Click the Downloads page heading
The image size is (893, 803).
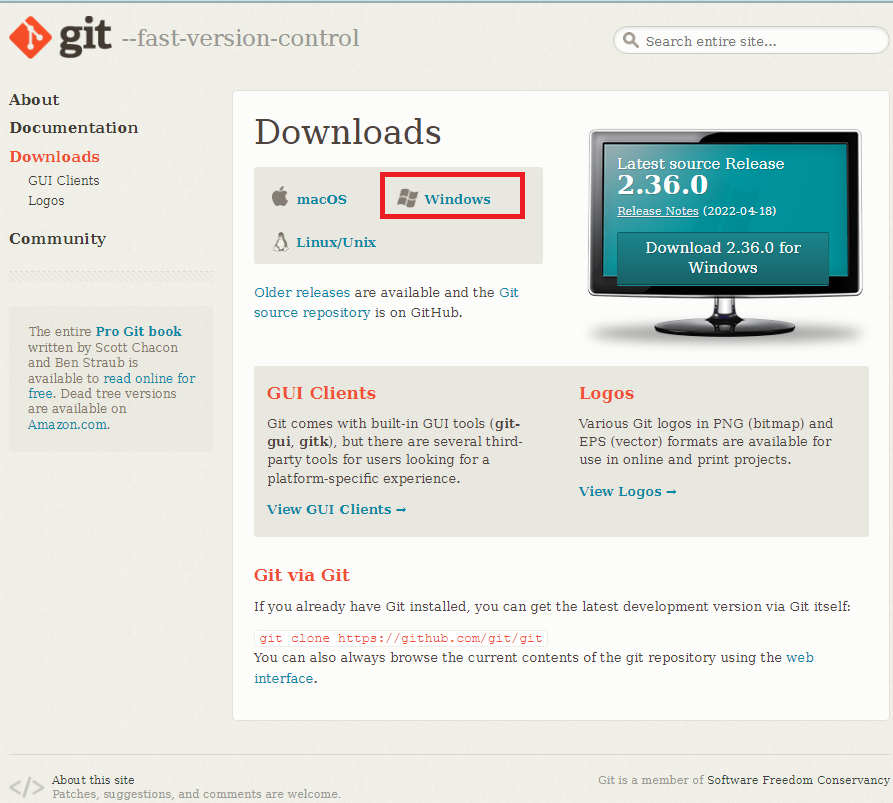[x=347, y=132]
